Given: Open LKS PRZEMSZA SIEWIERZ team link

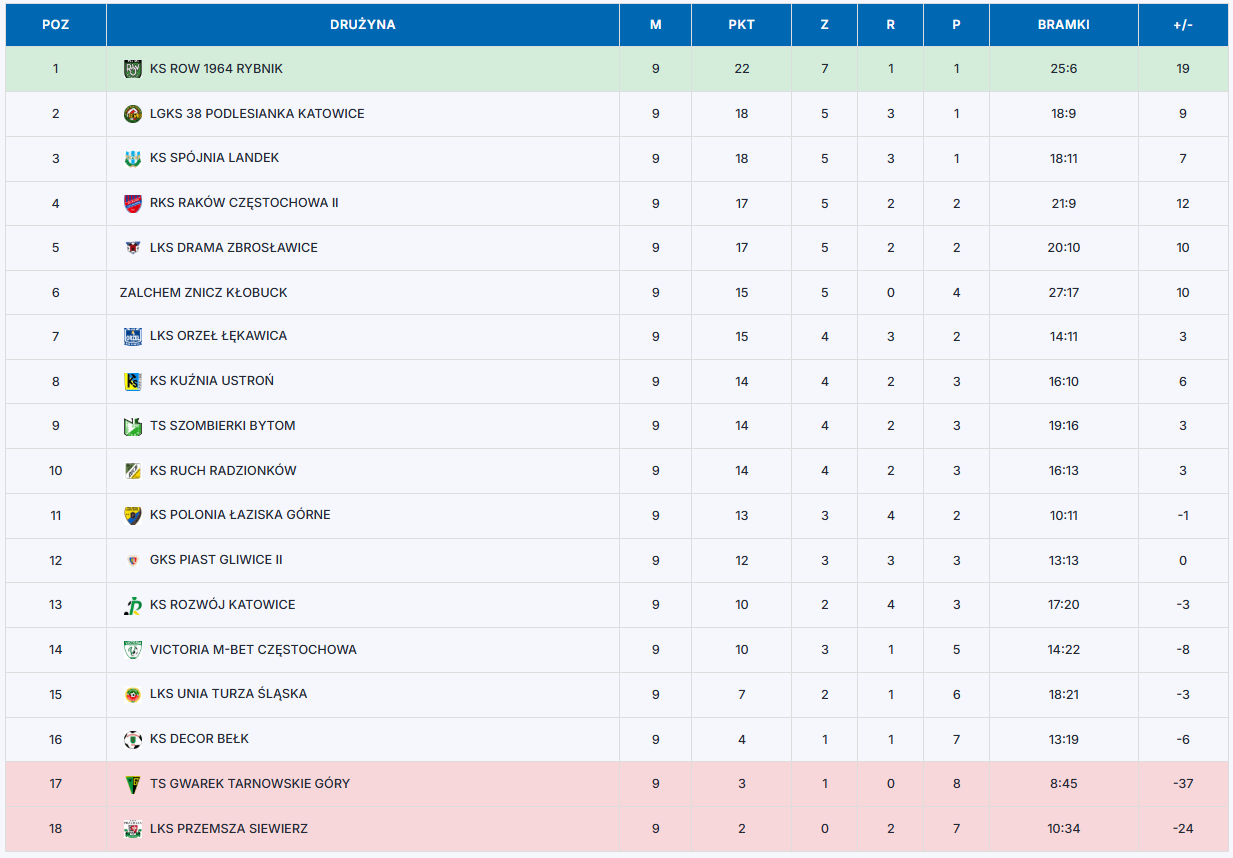Looking at the screenshot, I should pos(229,829).
